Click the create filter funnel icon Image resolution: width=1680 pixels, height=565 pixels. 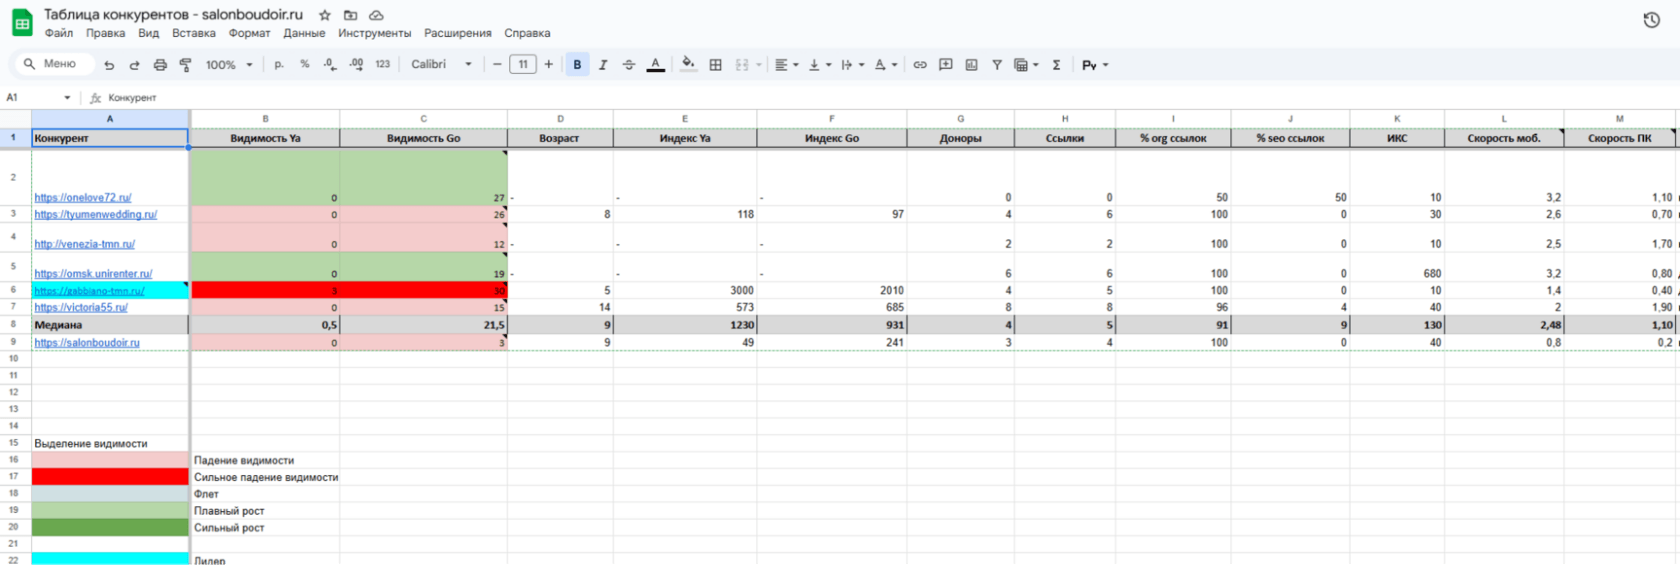tap(997, 65)
